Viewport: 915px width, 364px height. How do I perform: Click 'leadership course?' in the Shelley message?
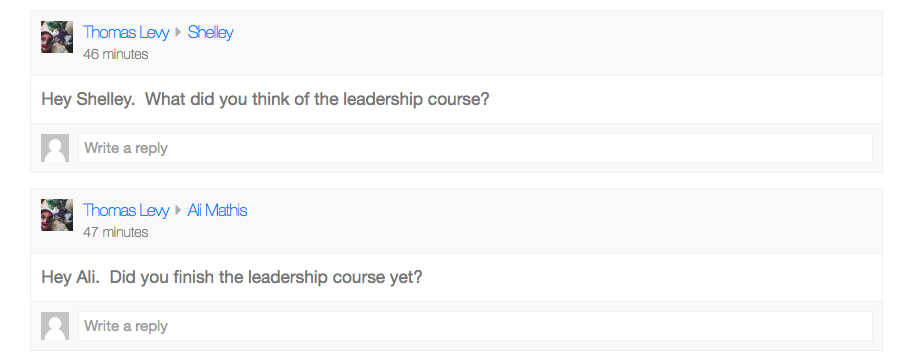416,99
